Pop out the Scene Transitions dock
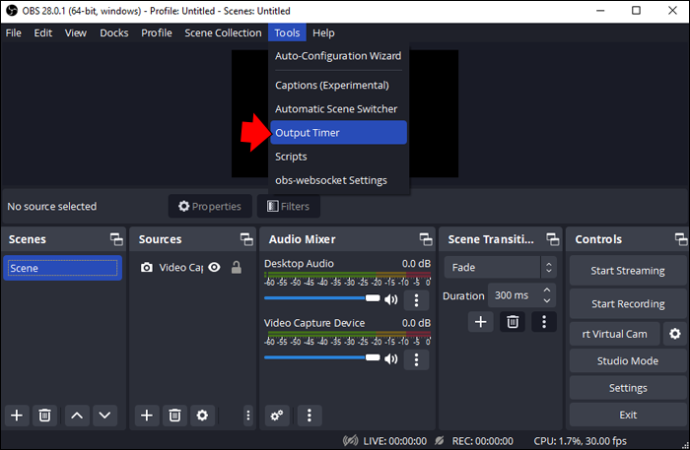690x450 pixels. [x=552, y=239]
